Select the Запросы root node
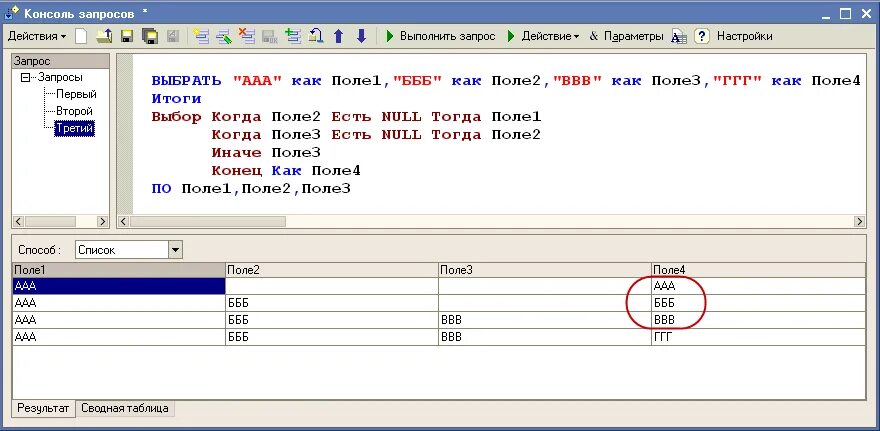The image size is (880, 431). (59, 77)
